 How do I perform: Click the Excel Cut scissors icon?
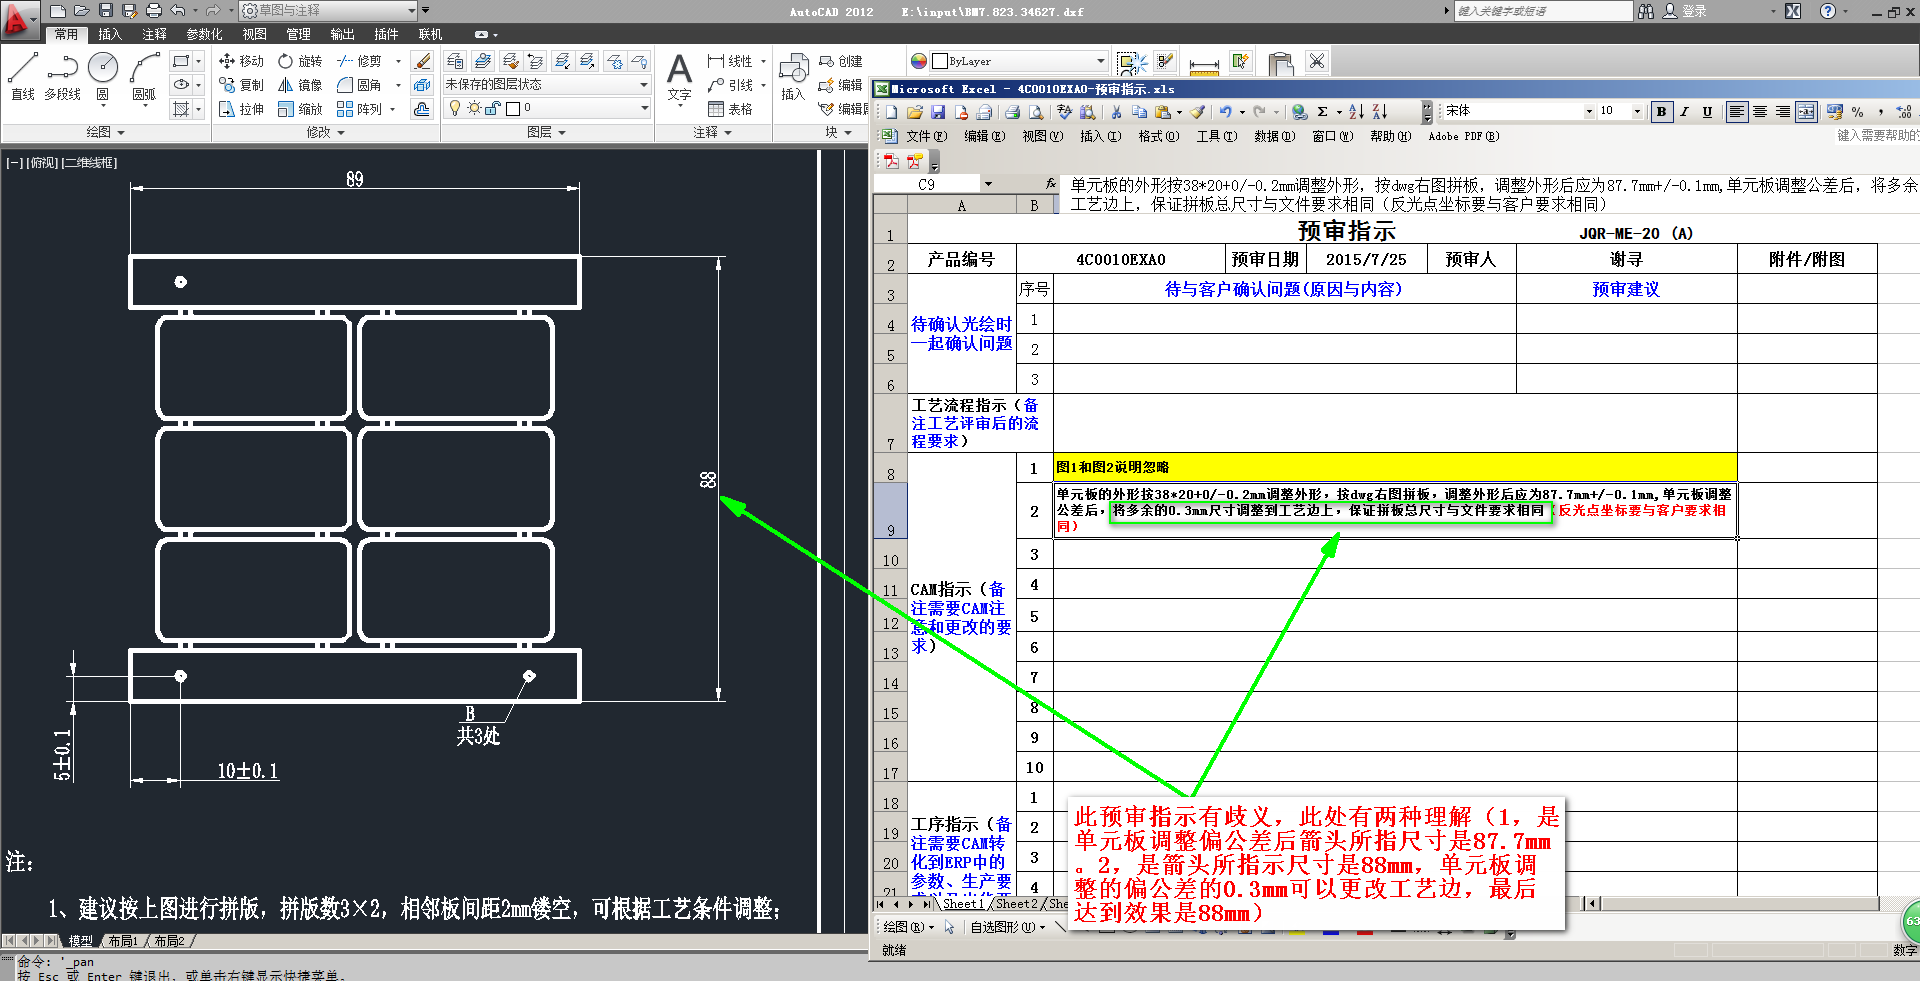click(1116, 112)
